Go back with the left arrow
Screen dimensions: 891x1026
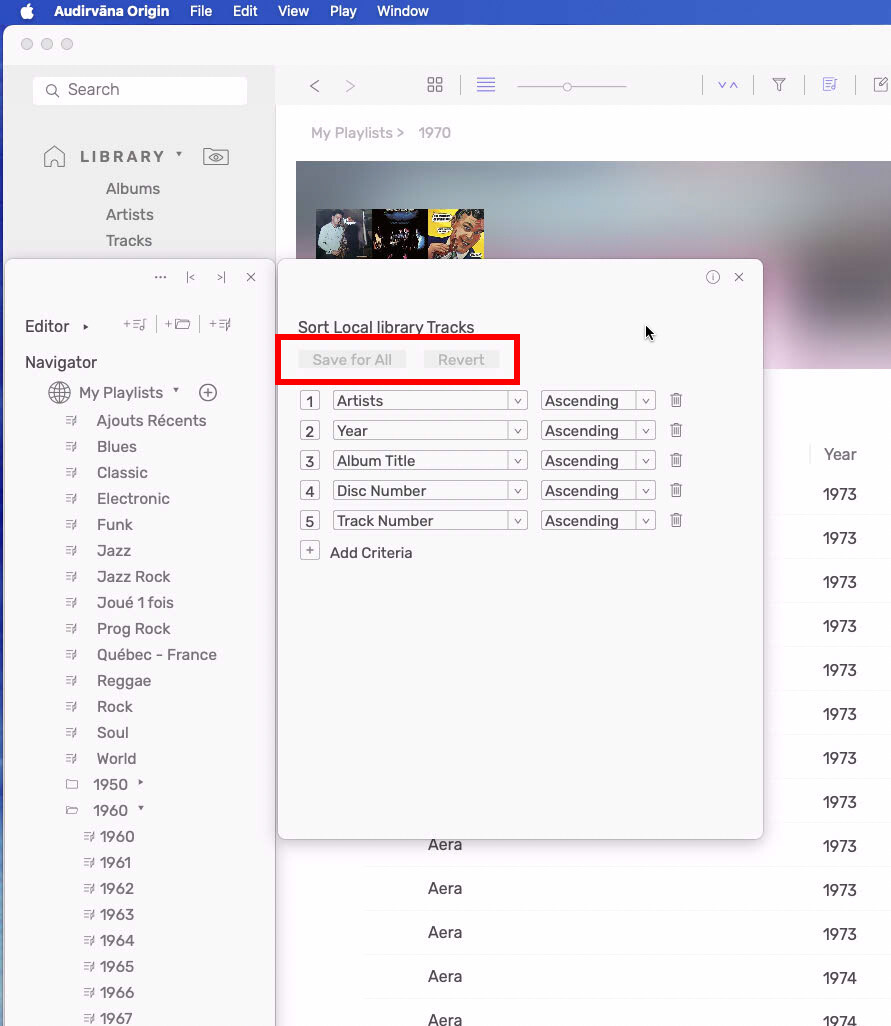pyautogui.click(x=315, y=87)
